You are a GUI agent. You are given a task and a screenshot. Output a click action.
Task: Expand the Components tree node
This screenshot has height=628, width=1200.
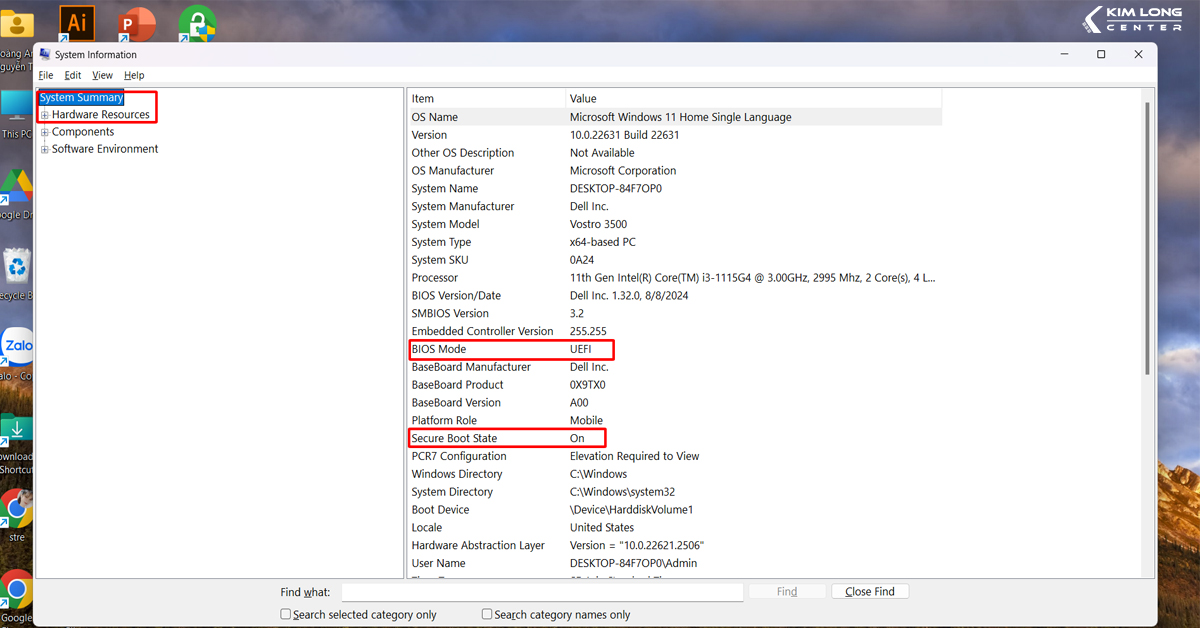[45, 132]
